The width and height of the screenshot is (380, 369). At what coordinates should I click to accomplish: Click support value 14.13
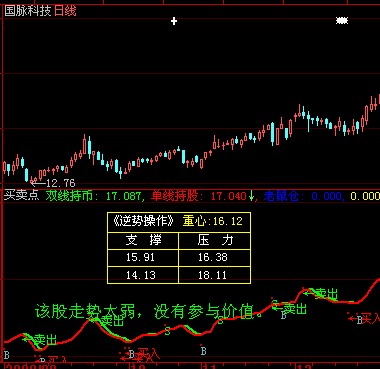coord(140,275)
